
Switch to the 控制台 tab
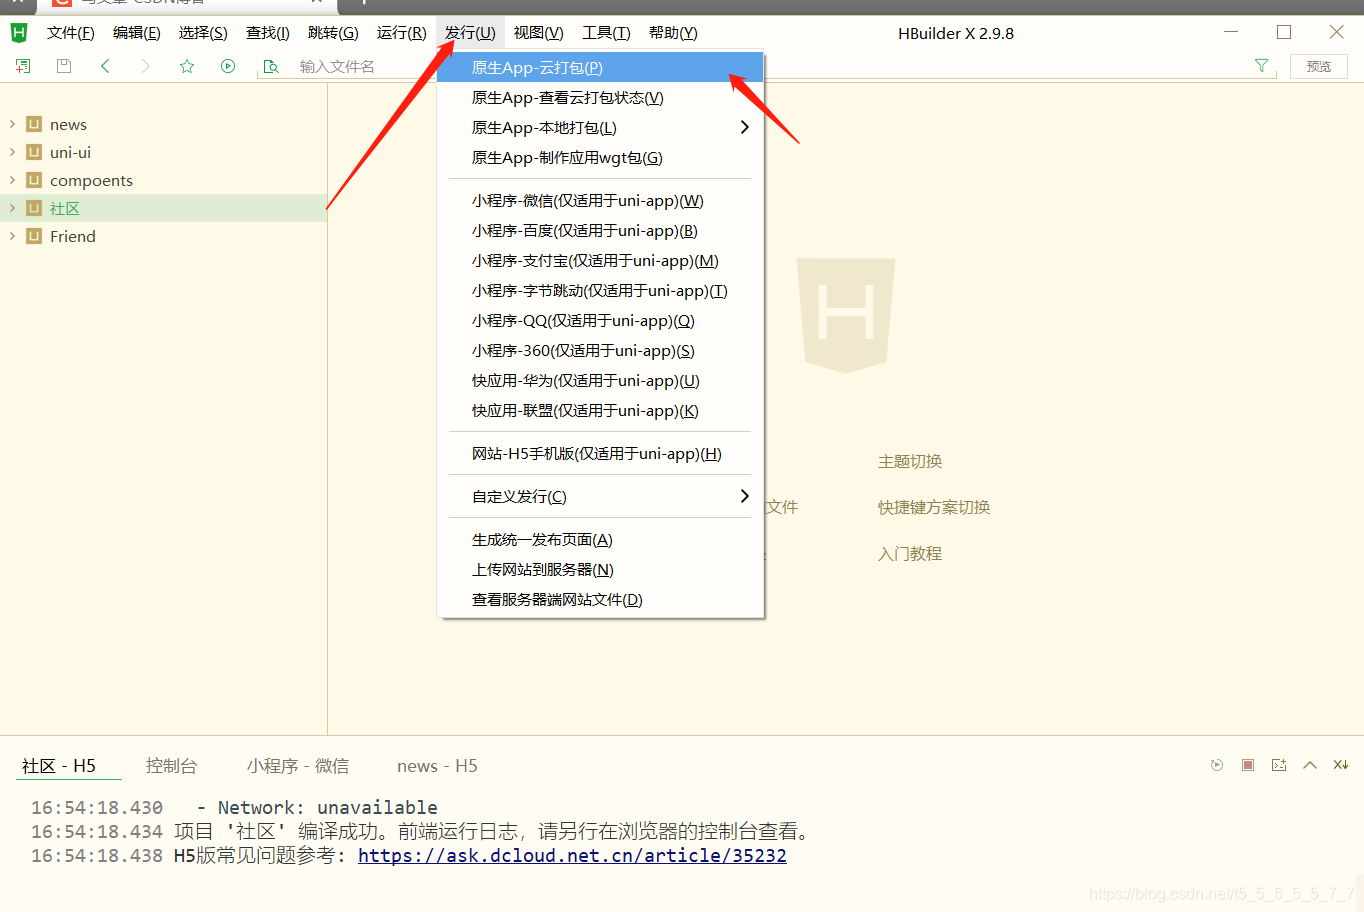tap(171, 766)
